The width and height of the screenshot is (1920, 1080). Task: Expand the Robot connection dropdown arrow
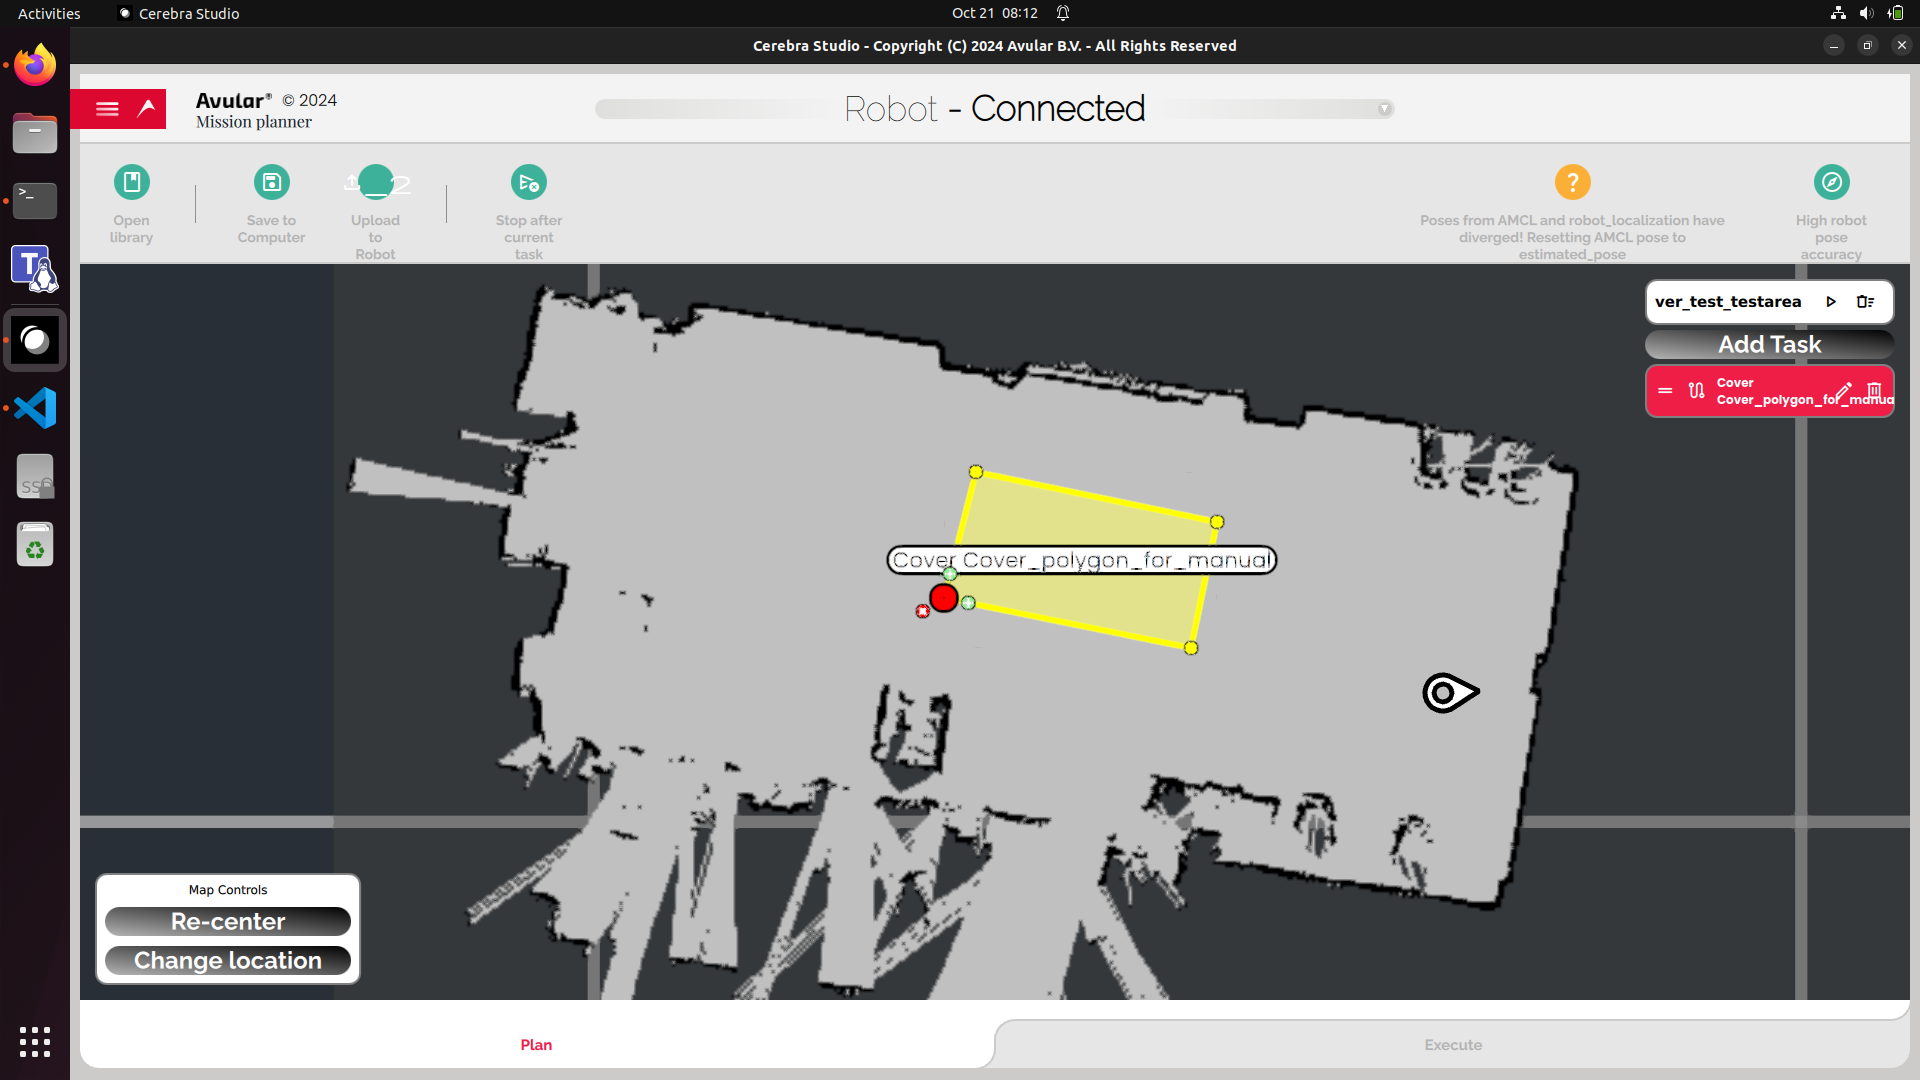1384,109
